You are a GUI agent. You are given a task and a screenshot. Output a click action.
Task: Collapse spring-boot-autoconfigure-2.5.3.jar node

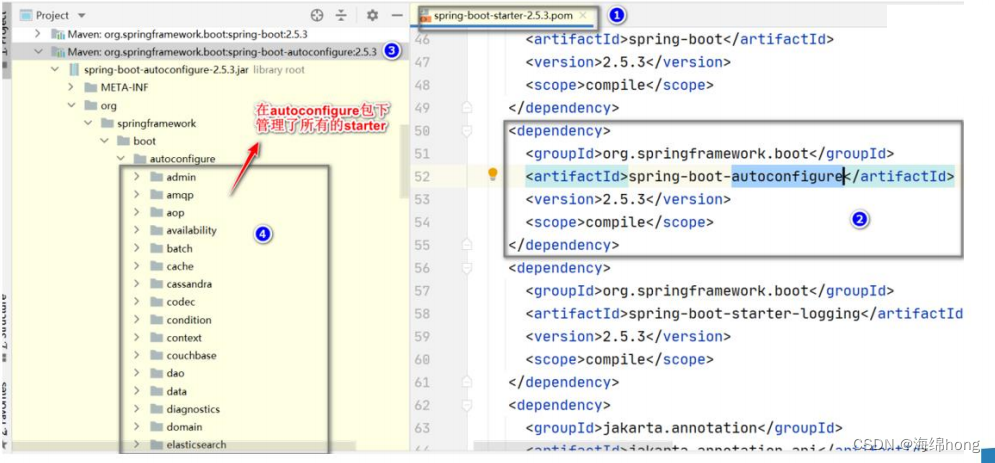pos(55,70)
